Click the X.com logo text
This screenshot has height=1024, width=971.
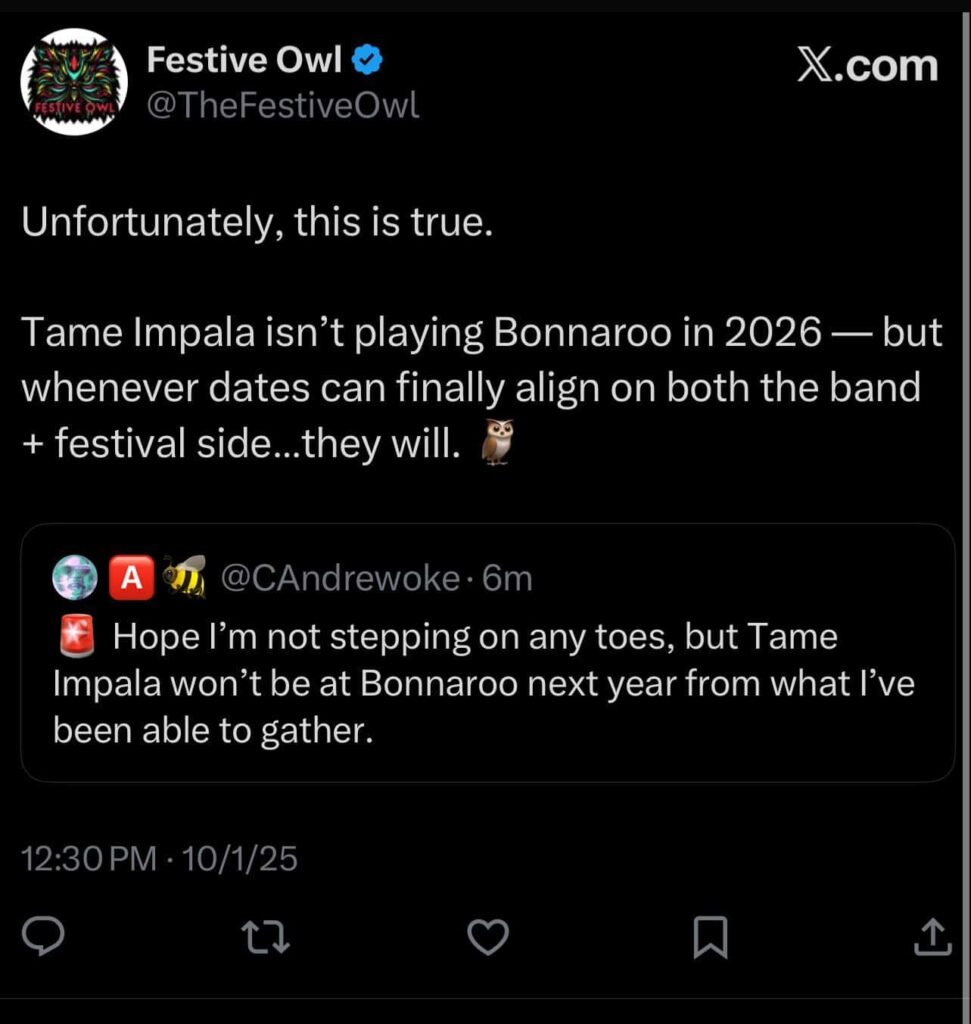[x=867, y=66]
